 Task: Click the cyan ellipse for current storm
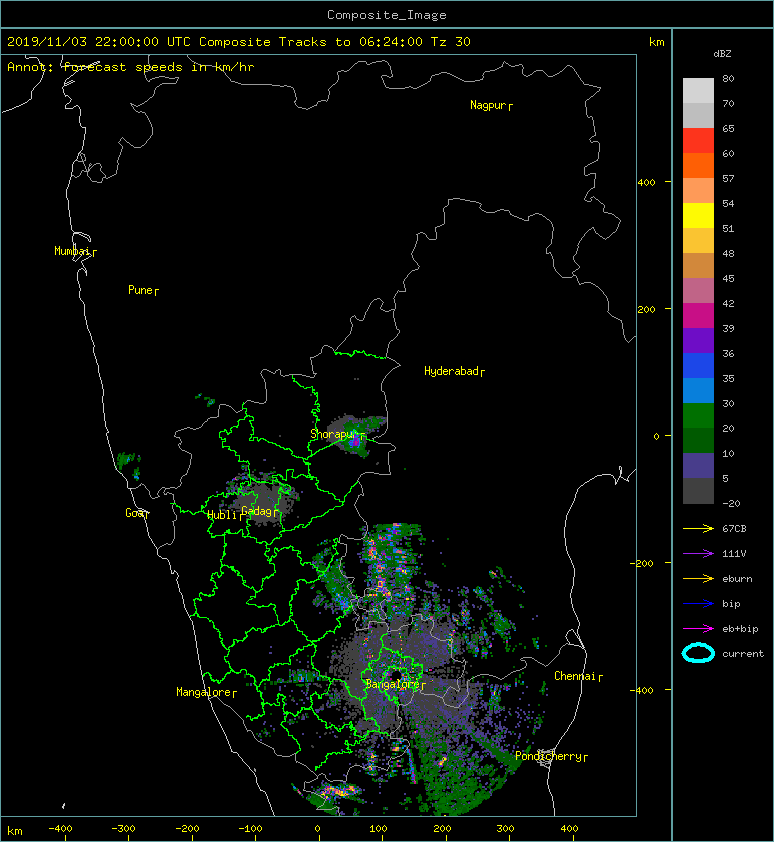(698, 654)
